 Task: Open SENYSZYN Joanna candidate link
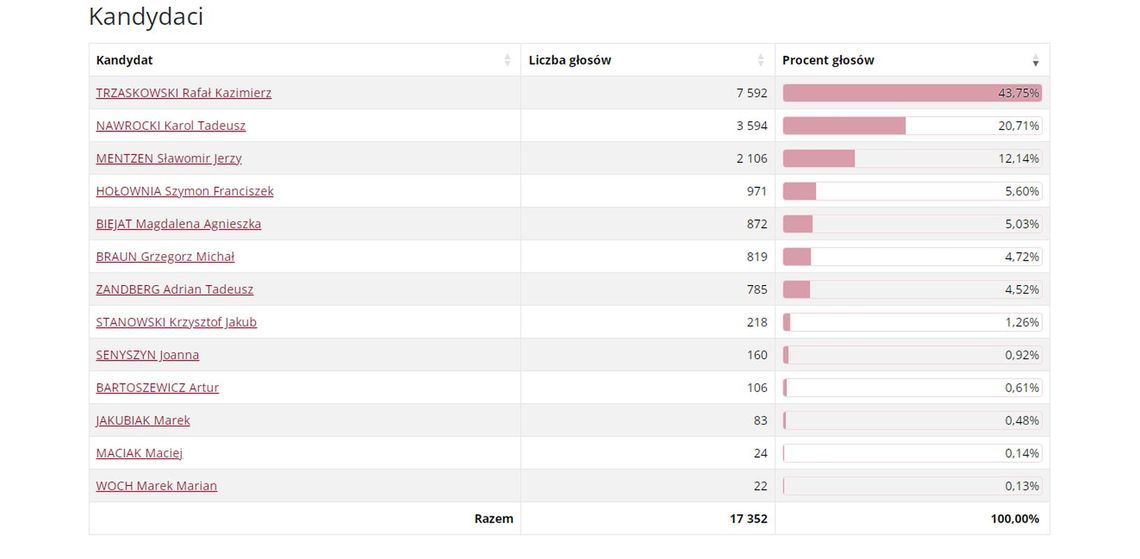(147, 355)
